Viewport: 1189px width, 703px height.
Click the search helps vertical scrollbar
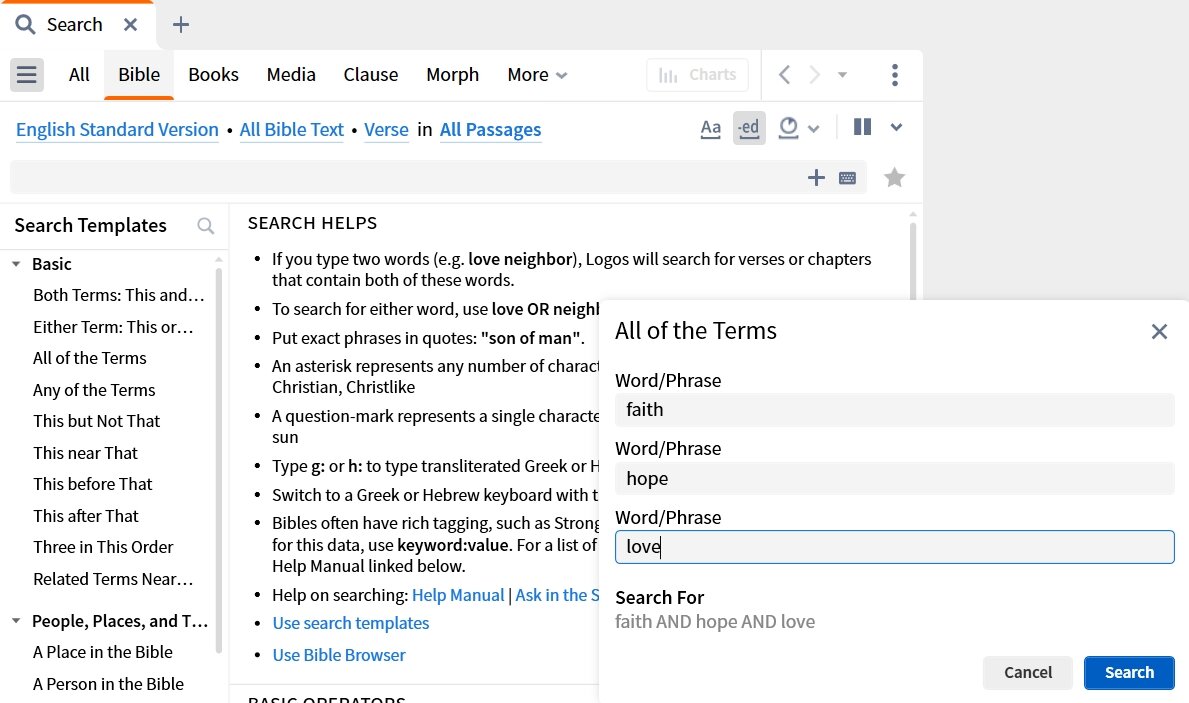913,262
